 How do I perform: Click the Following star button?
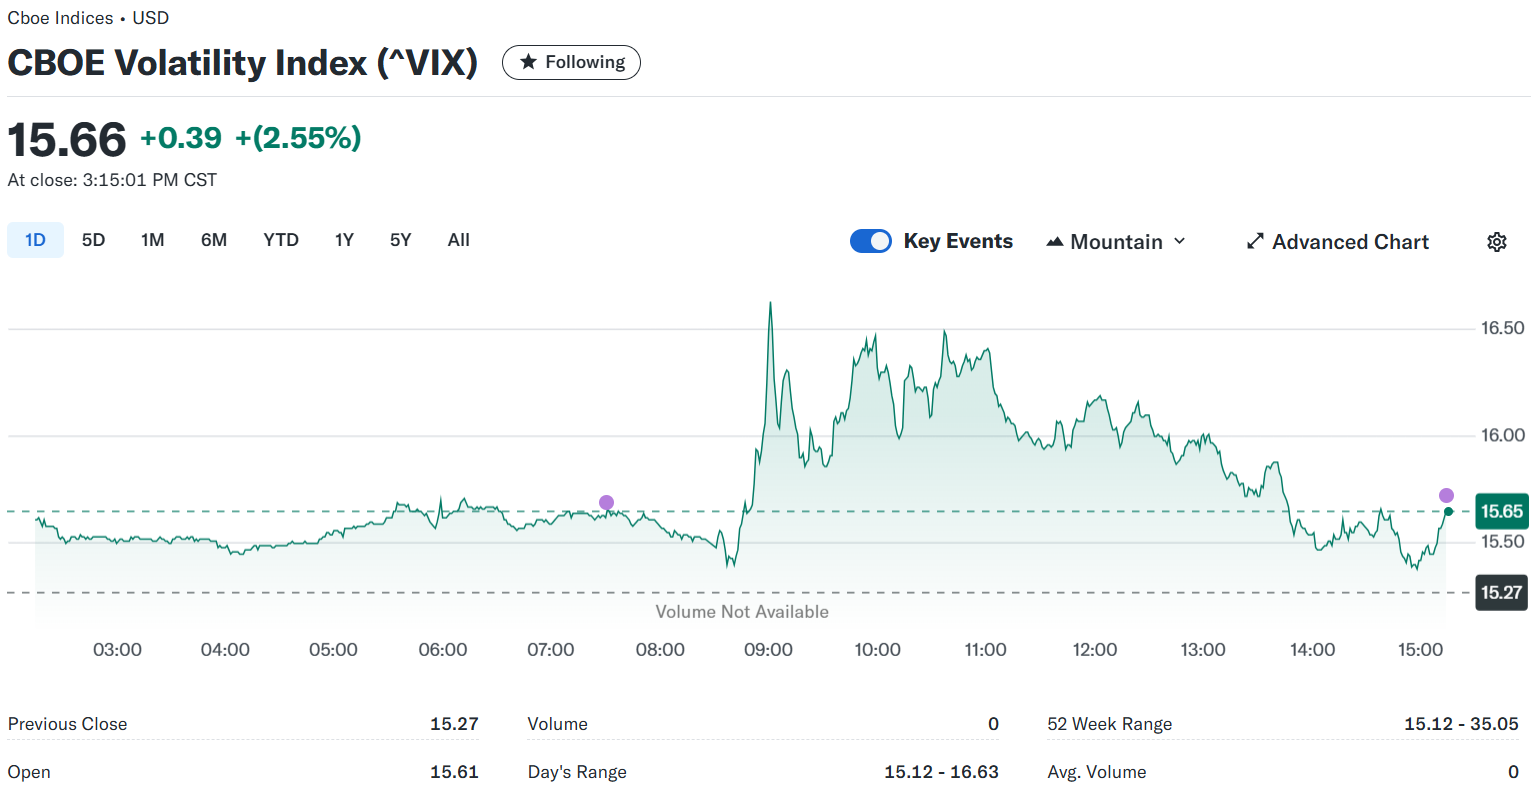(571, 62)
